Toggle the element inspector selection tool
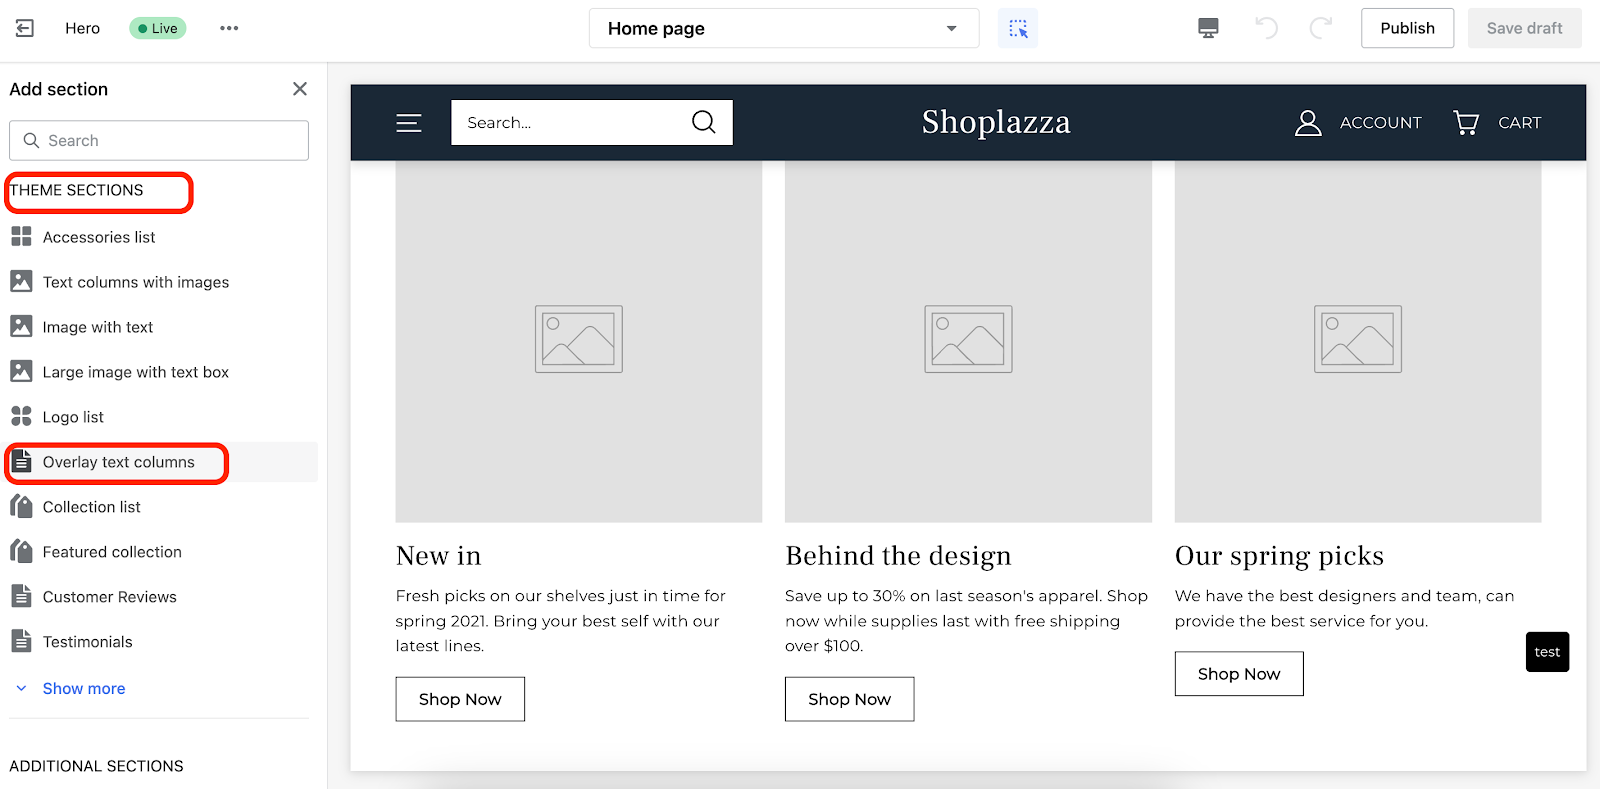The height and width of the screenshot is (789, 1600). click(x=1018, y=28)
